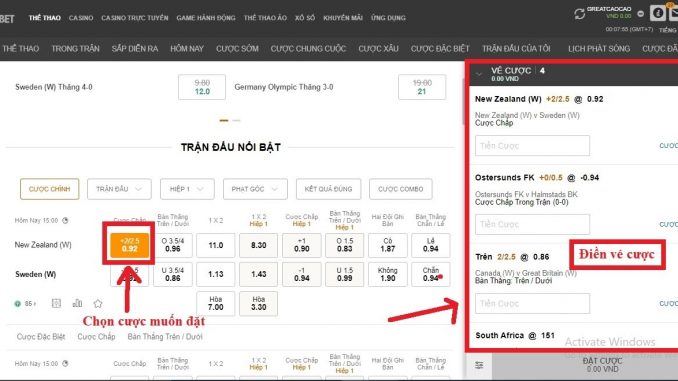Select Không both teams score 1.90
The width and height of the screenshot is (678, 381).
[387, 274]
